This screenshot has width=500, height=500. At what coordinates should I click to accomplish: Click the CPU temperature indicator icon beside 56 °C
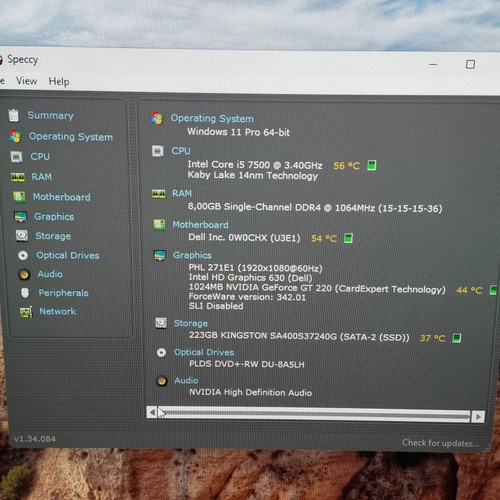pyautogui.click(x=372, y=165)
